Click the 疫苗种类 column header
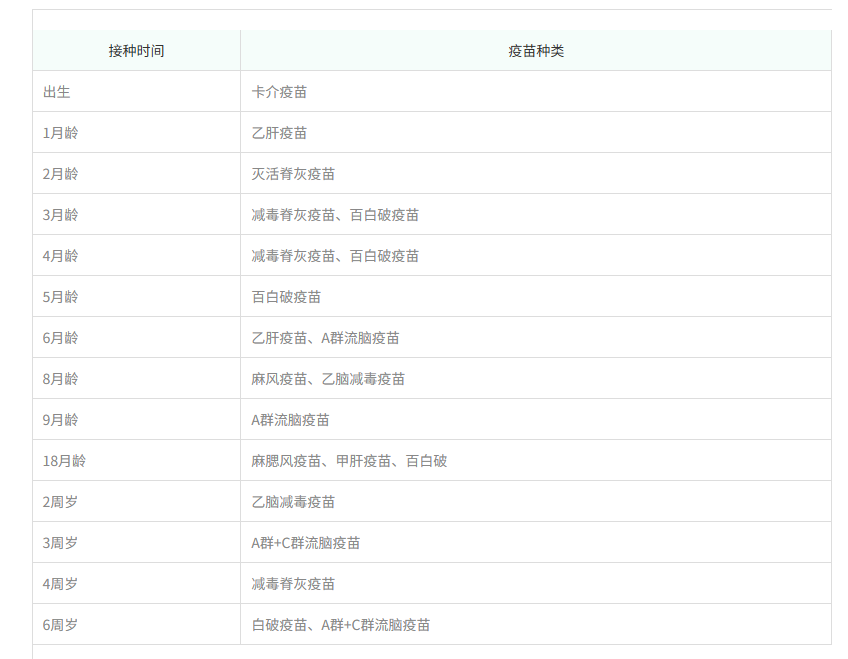Image resolution: width=848 pixels, height=659 pixels. [x=535, y=51]
